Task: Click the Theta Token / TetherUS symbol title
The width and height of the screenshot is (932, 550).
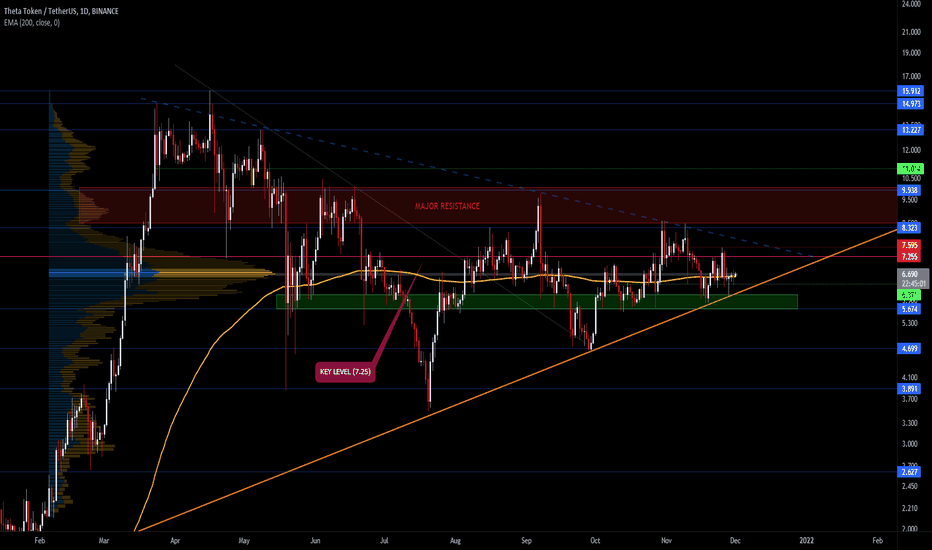Action: [x=61, y=11]
